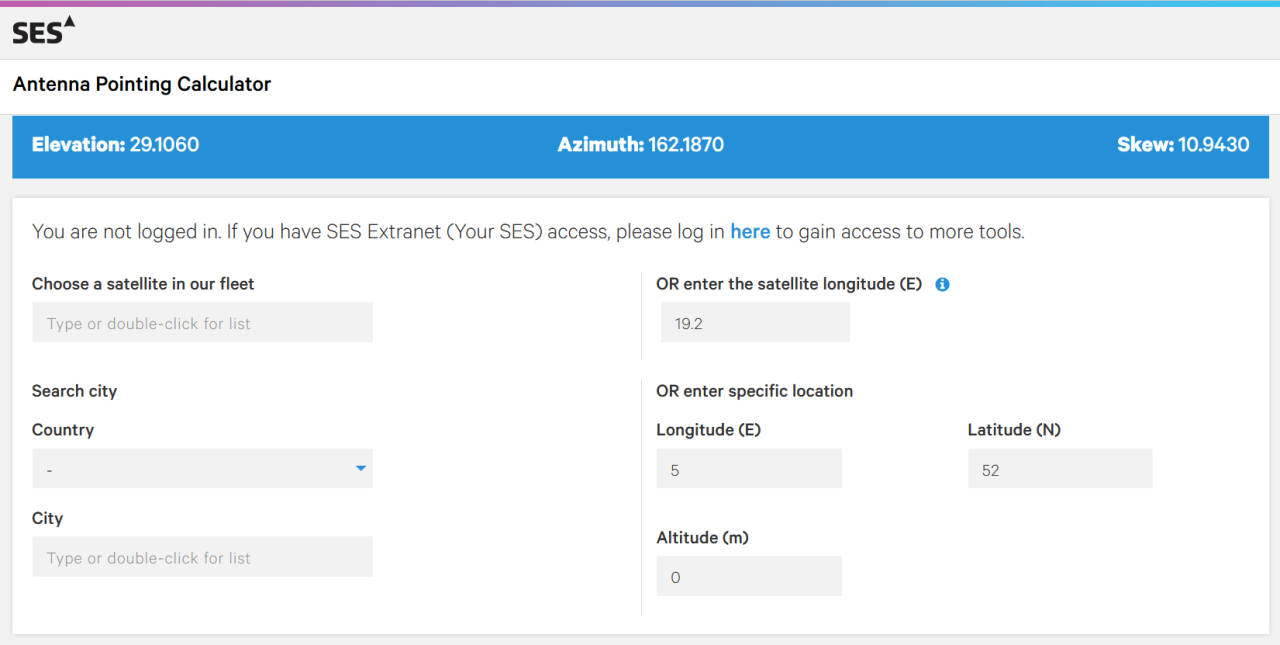
Task: Click the satellite longitude field showing 19.2
Action: [755, 323]
